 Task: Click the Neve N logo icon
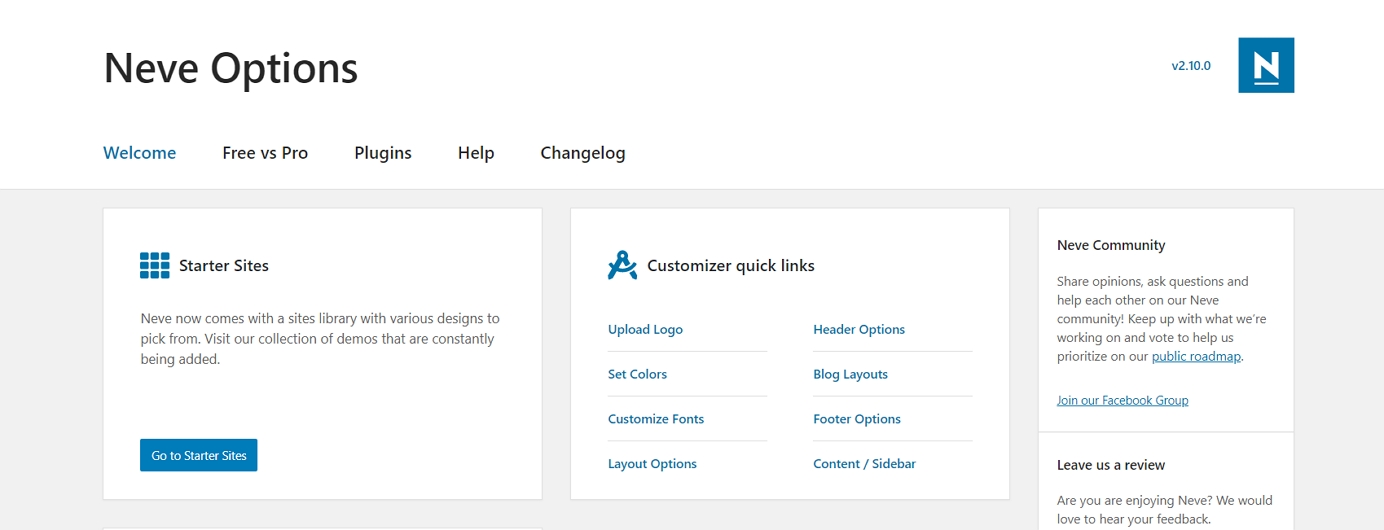(1266, 65)
